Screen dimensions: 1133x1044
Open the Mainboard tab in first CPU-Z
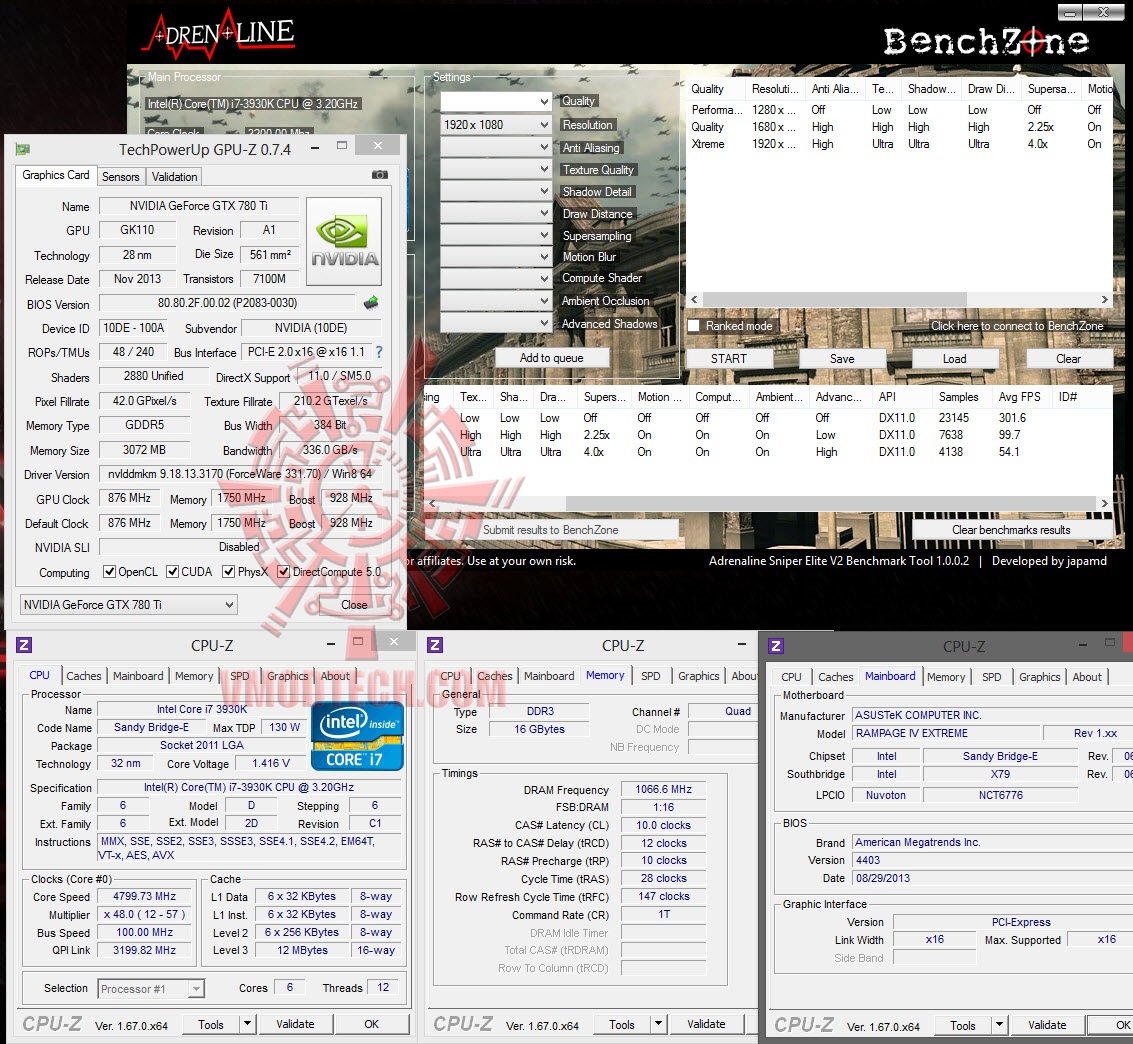[x=138, y=676]
